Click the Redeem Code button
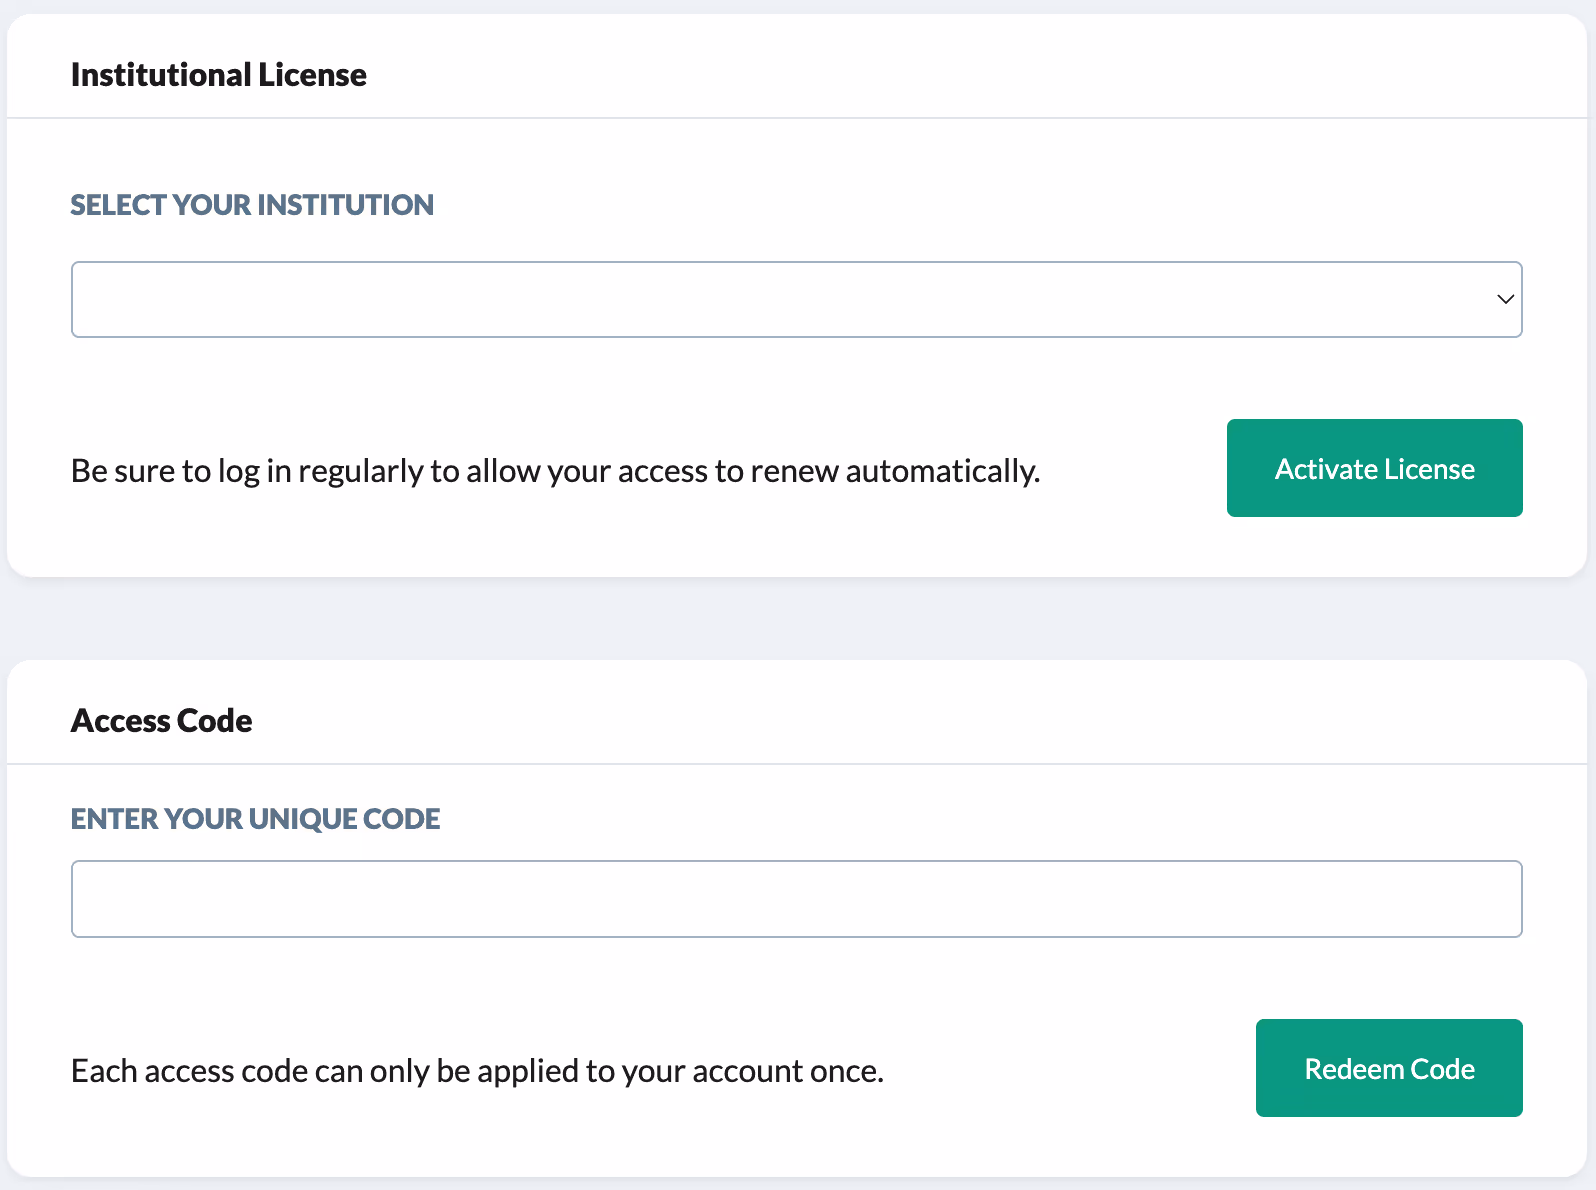This screenshot has height=1190, width=1596. pyautogui.click(x=1389, y=1068)
